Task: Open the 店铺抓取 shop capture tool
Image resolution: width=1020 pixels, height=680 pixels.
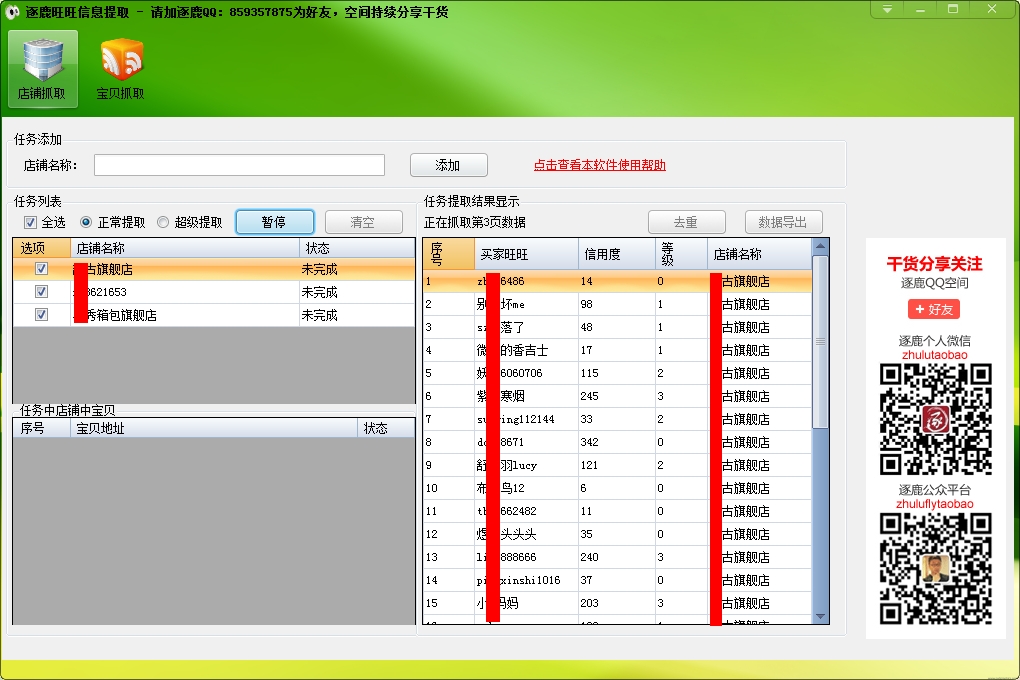Action: pyautogui.click(x=42, y=68)
